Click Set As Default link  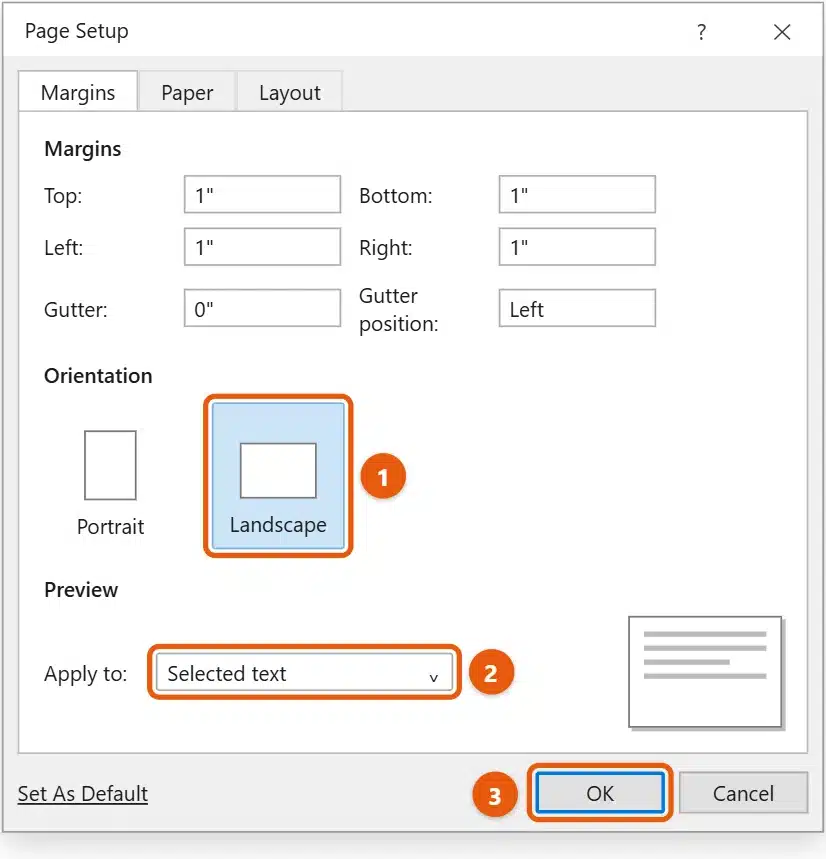click(x=83, y=793)
